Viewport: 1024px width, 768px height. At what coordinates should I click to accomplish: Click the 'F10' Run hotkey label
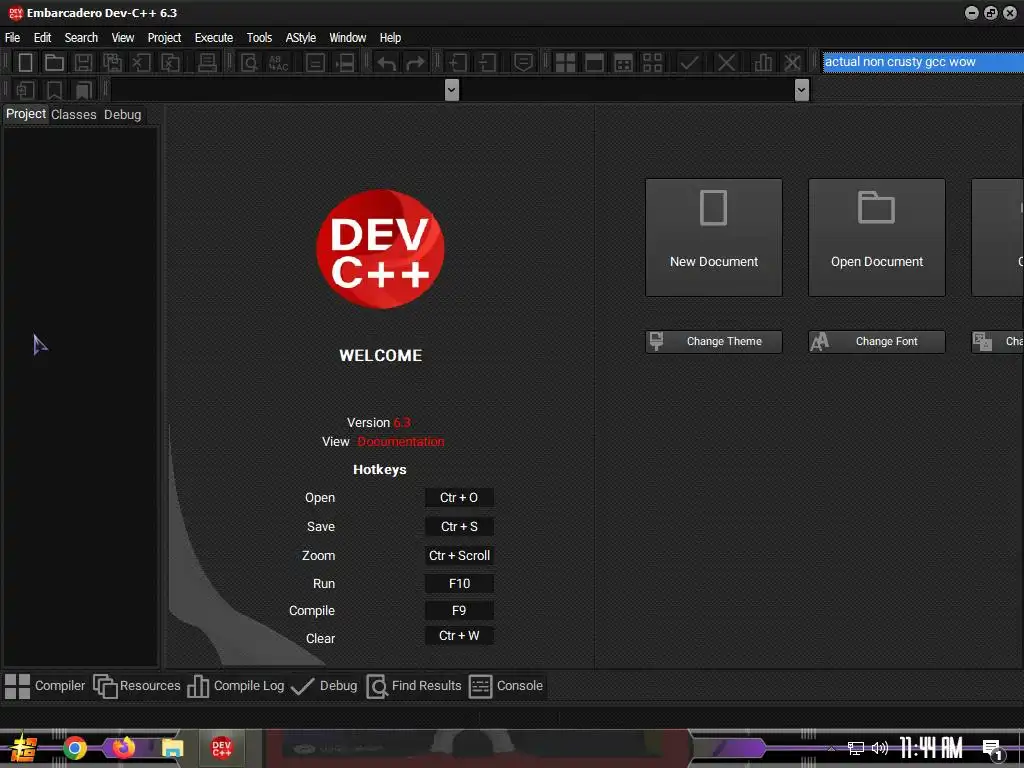[x=459, y=584]
